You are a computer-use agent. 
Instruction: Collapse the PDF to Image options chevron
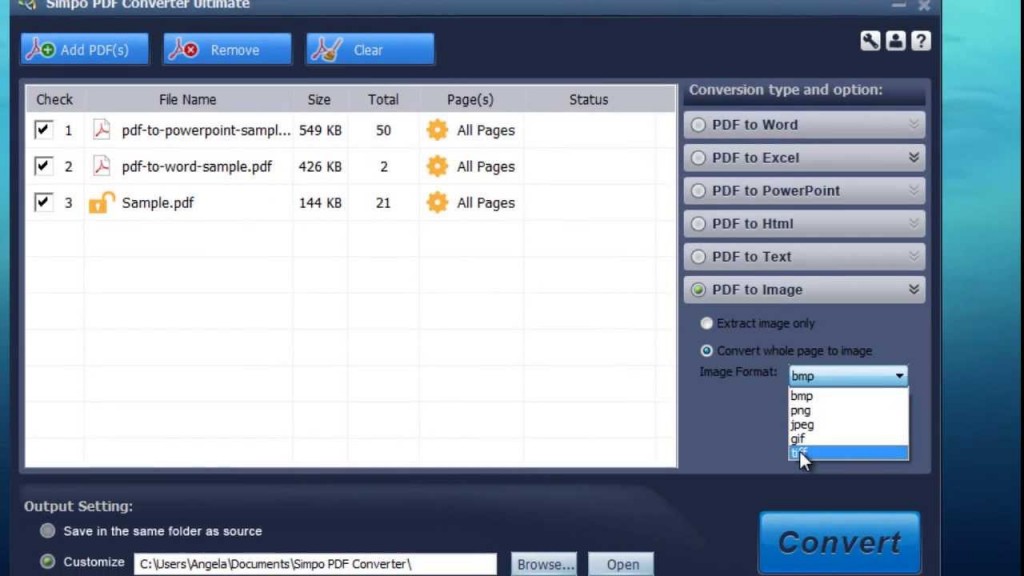click(x=914, y=289)
